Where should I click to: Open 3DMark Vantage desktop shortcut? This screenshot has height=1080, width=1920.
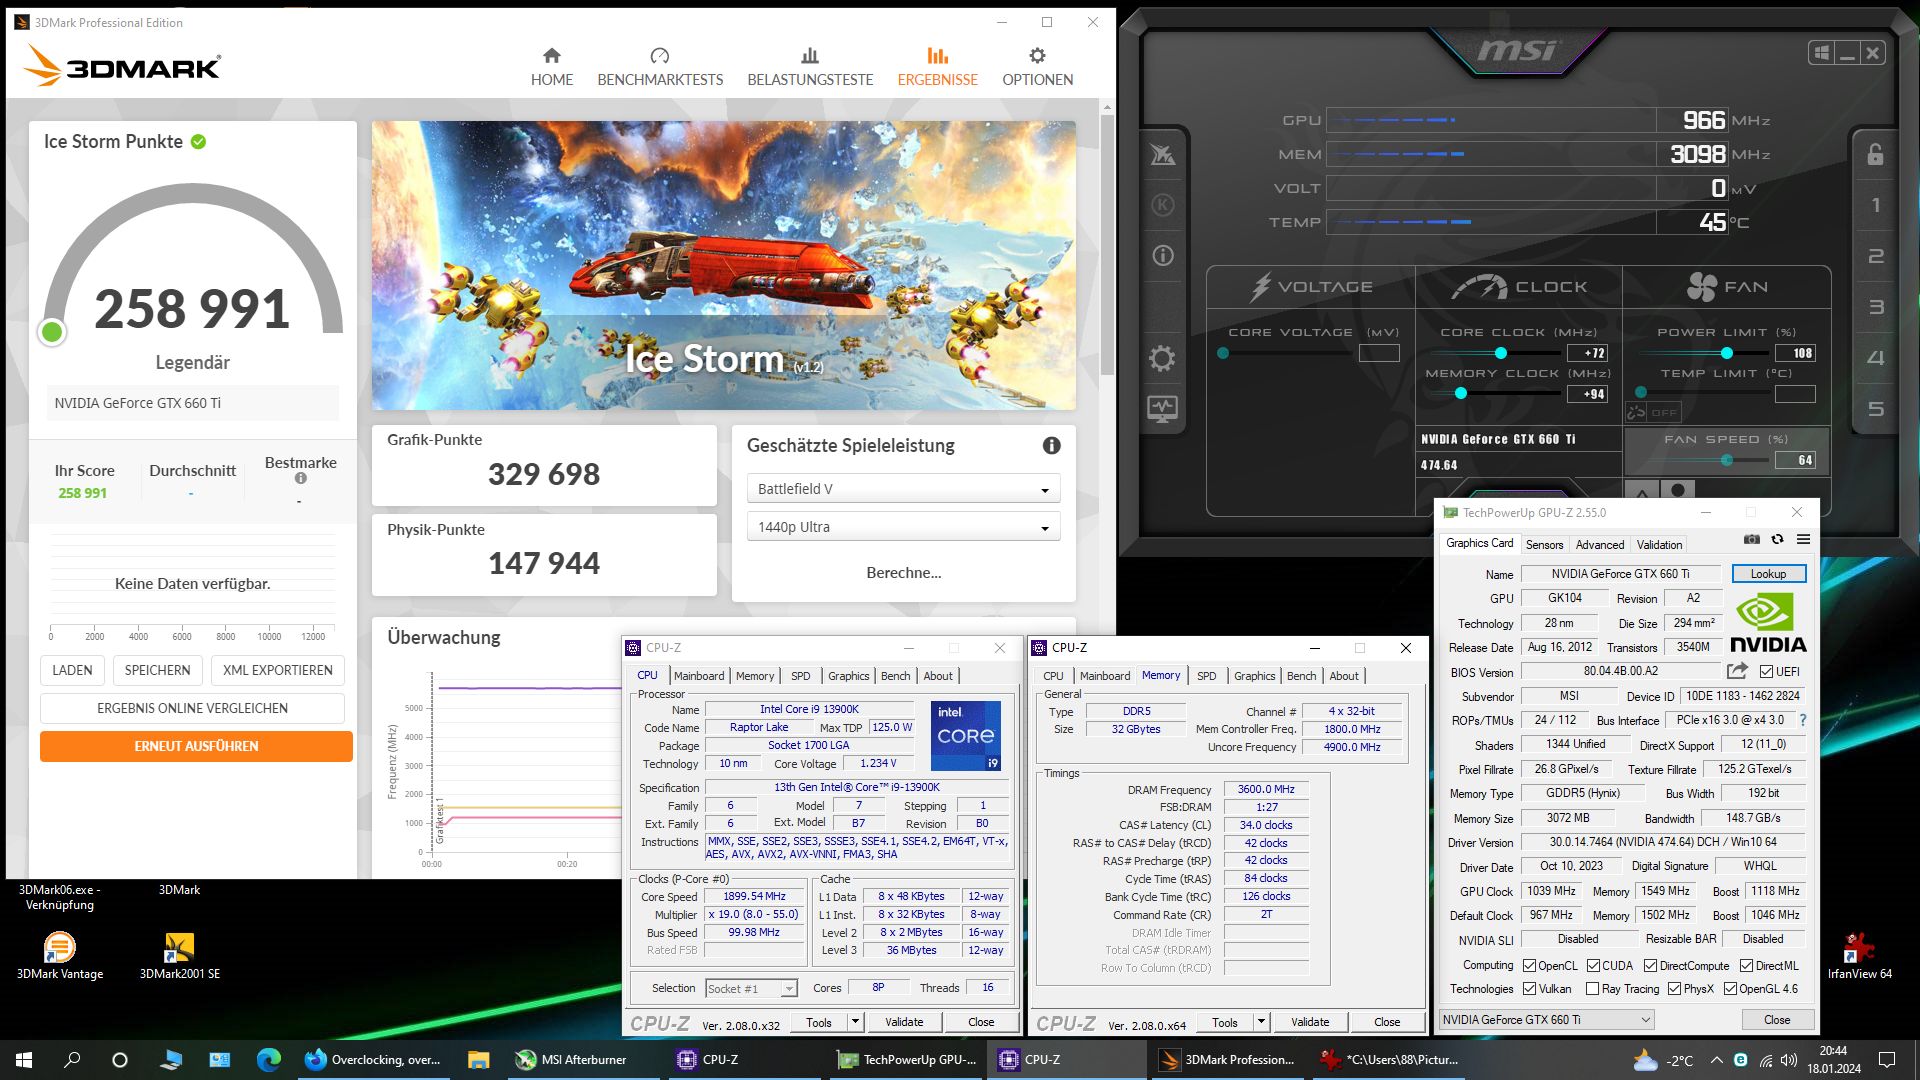pyautogui.click(x=60, y=955)
